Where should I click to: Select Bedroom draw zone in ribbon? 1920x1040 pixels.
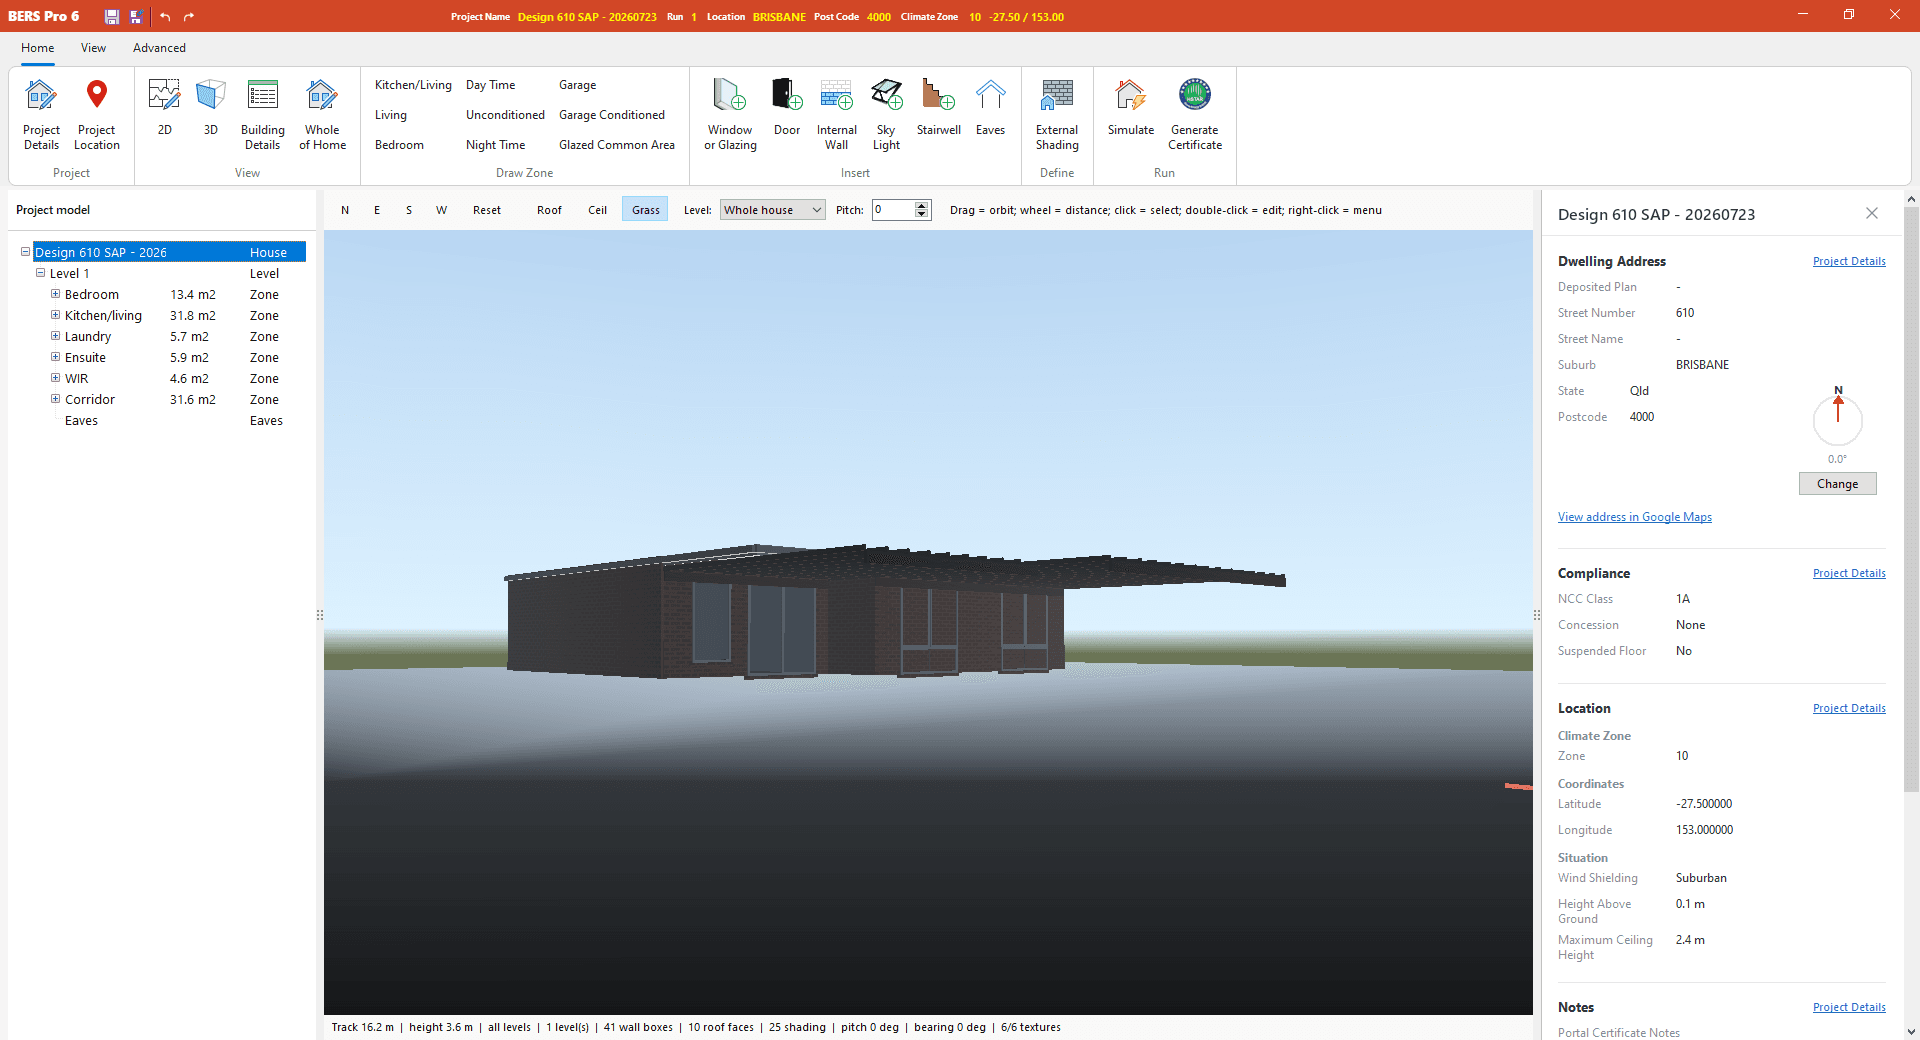click(399, 145)
